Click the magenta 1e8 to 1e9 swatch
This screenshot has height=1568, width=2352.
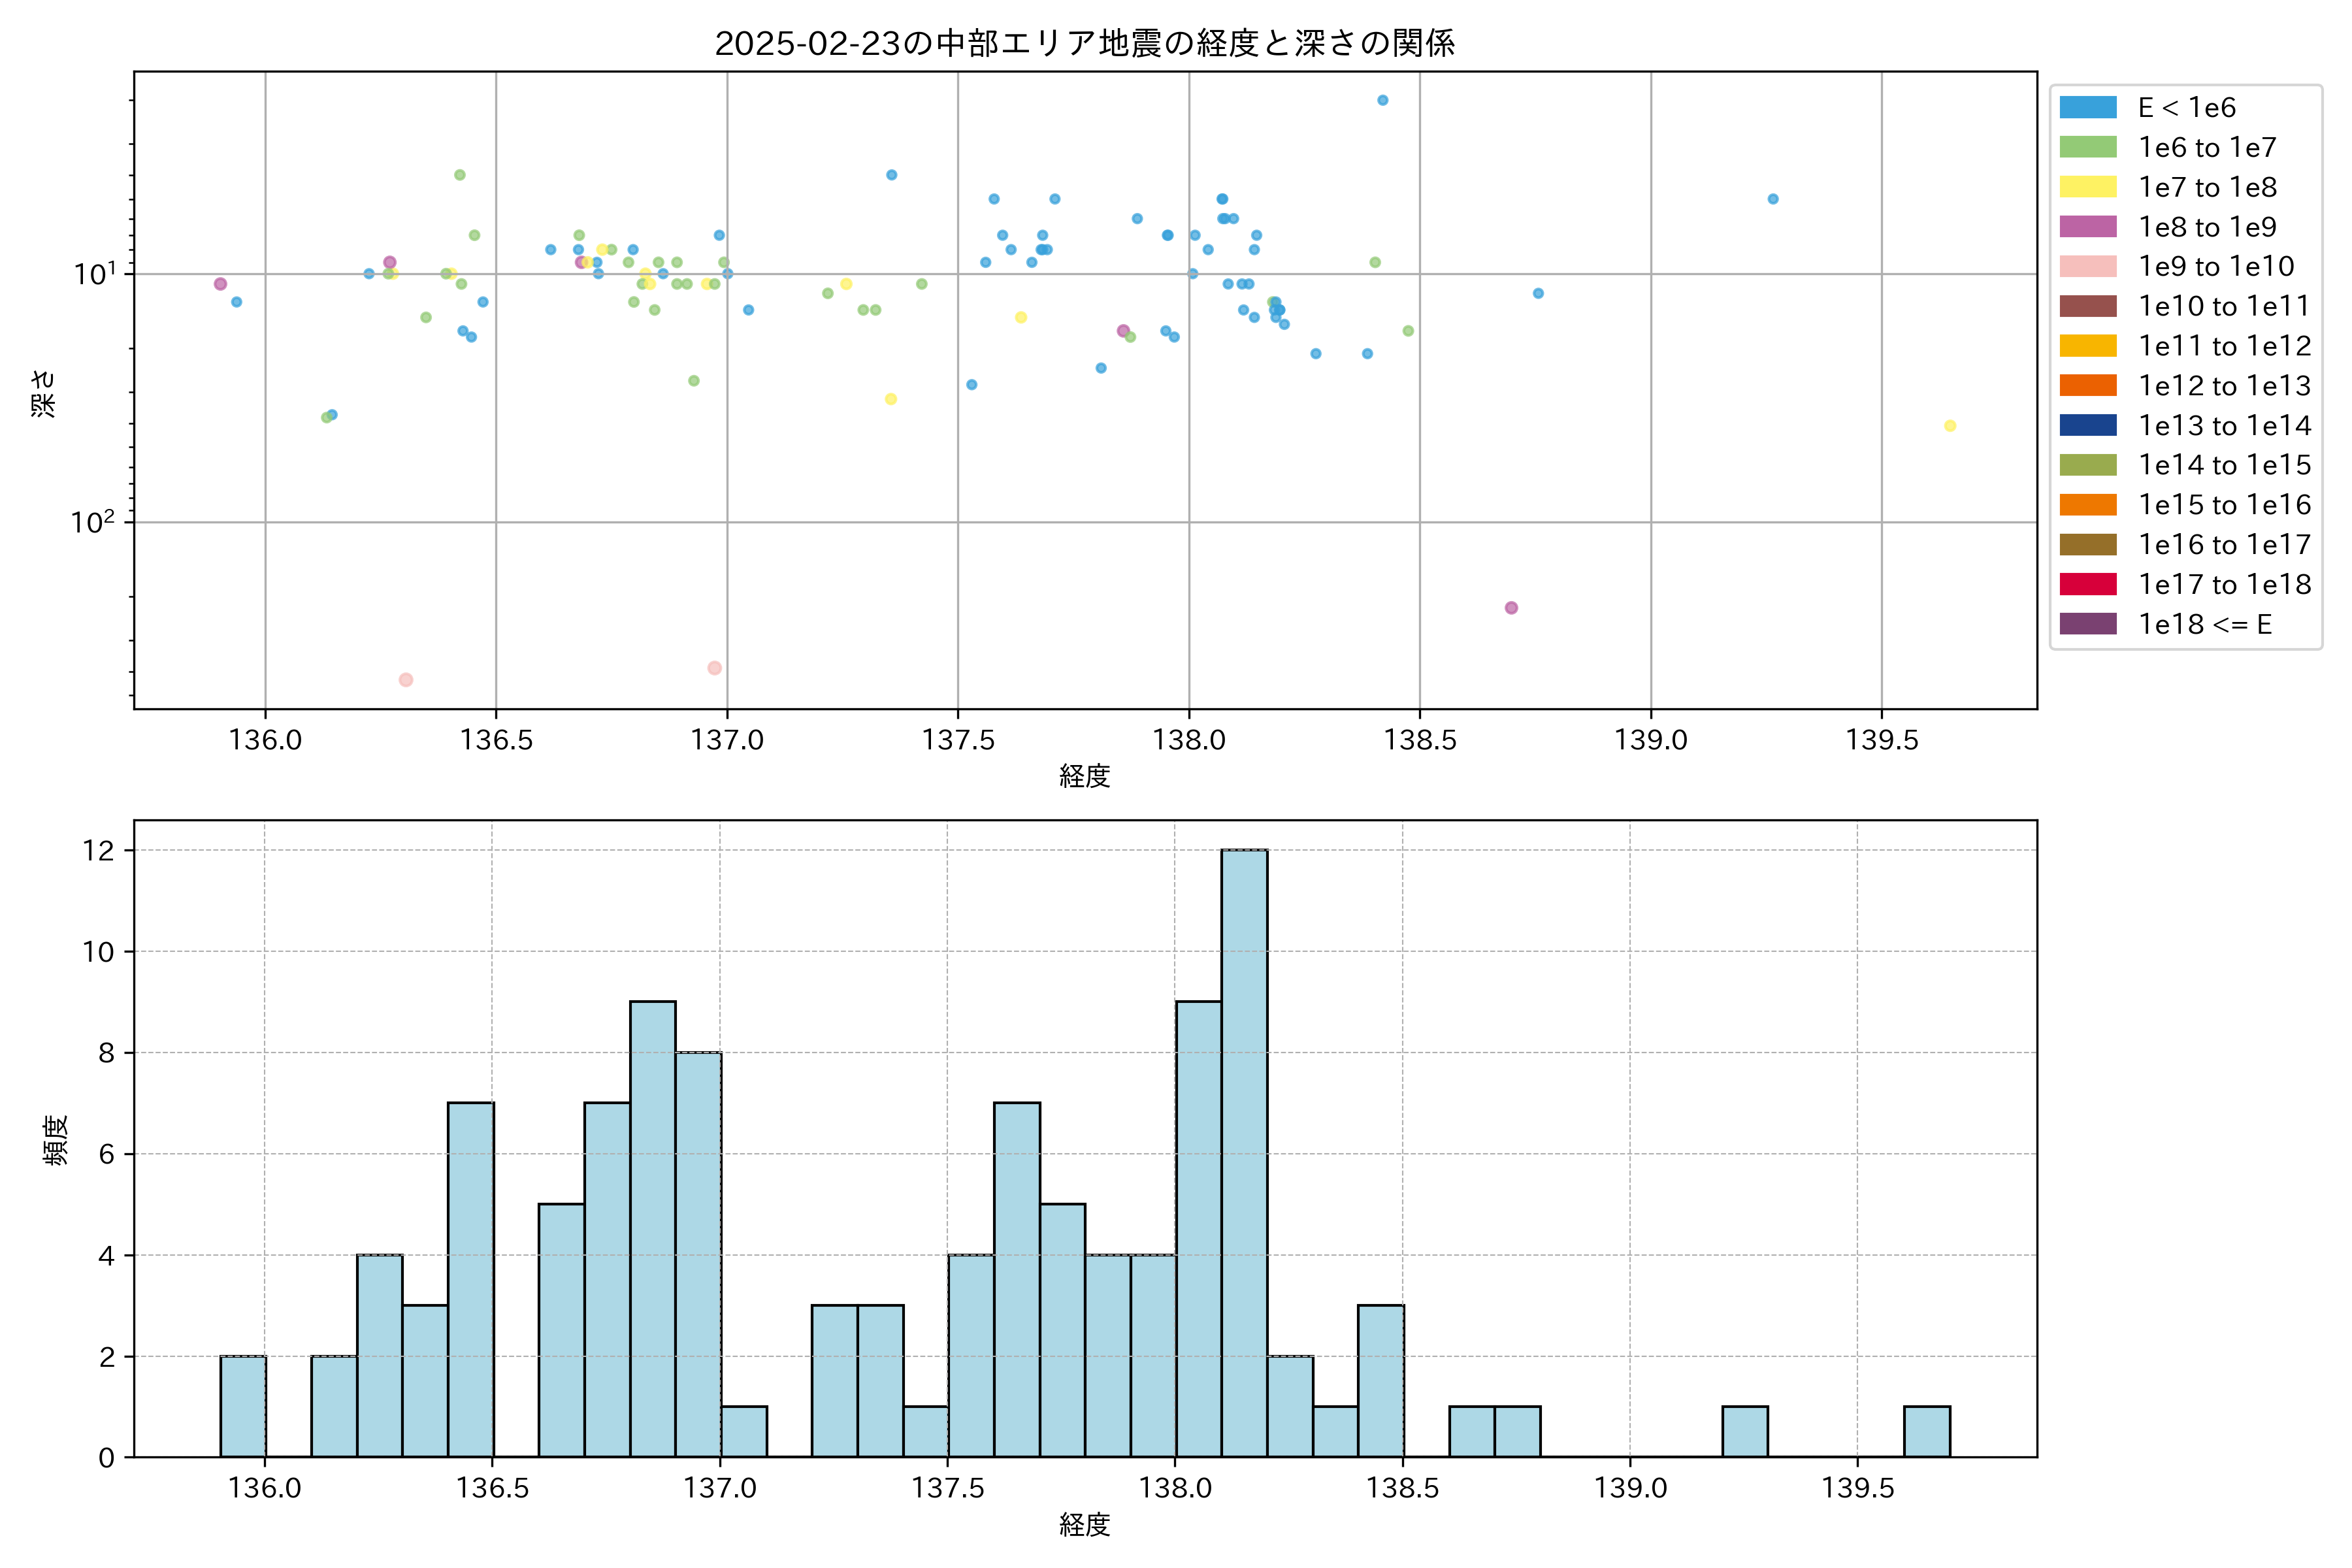[x=2088, y=227]
